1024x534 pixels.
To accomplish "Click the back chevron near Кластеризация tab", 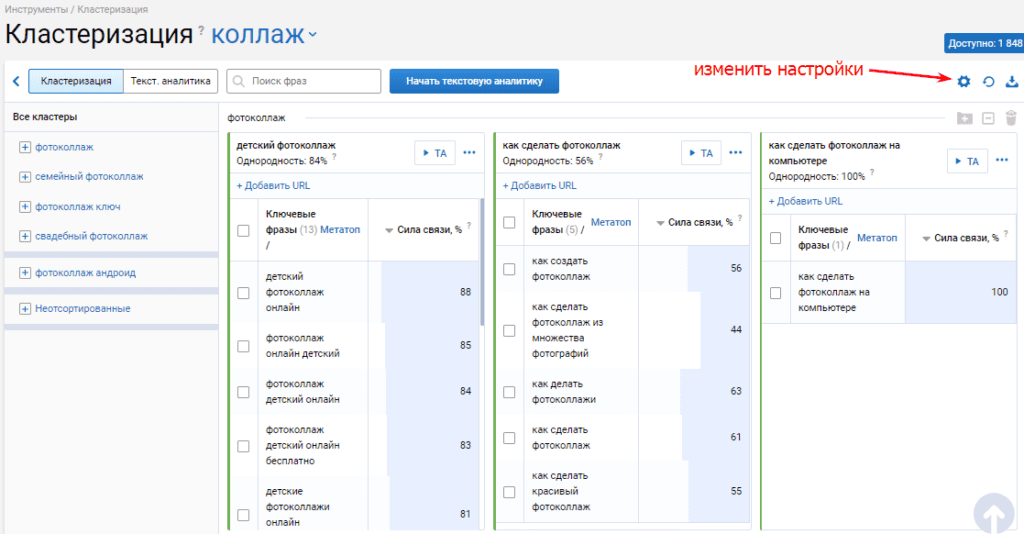I will click(x=16, y=82).
